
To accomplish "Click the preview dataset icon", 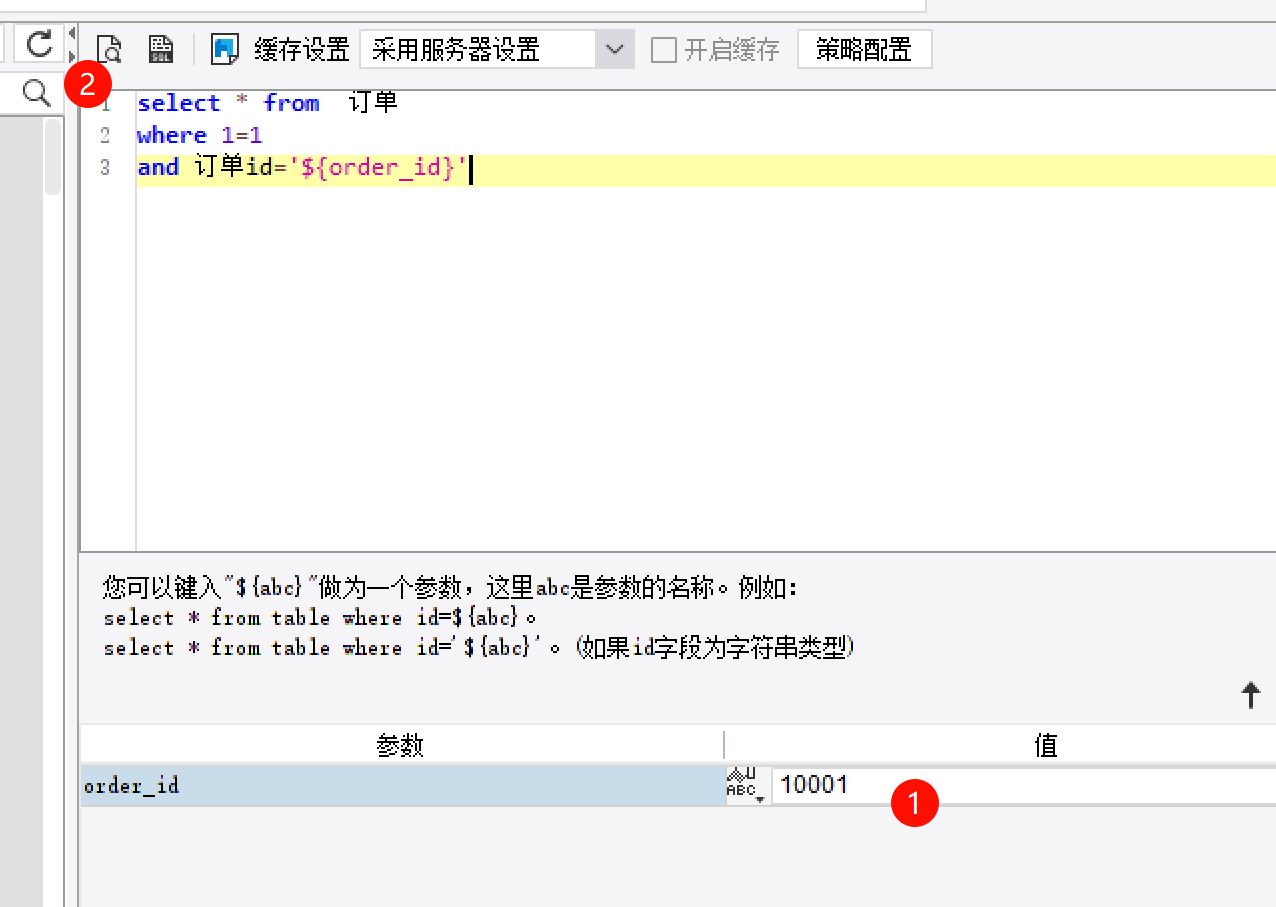I will (108, 48).
